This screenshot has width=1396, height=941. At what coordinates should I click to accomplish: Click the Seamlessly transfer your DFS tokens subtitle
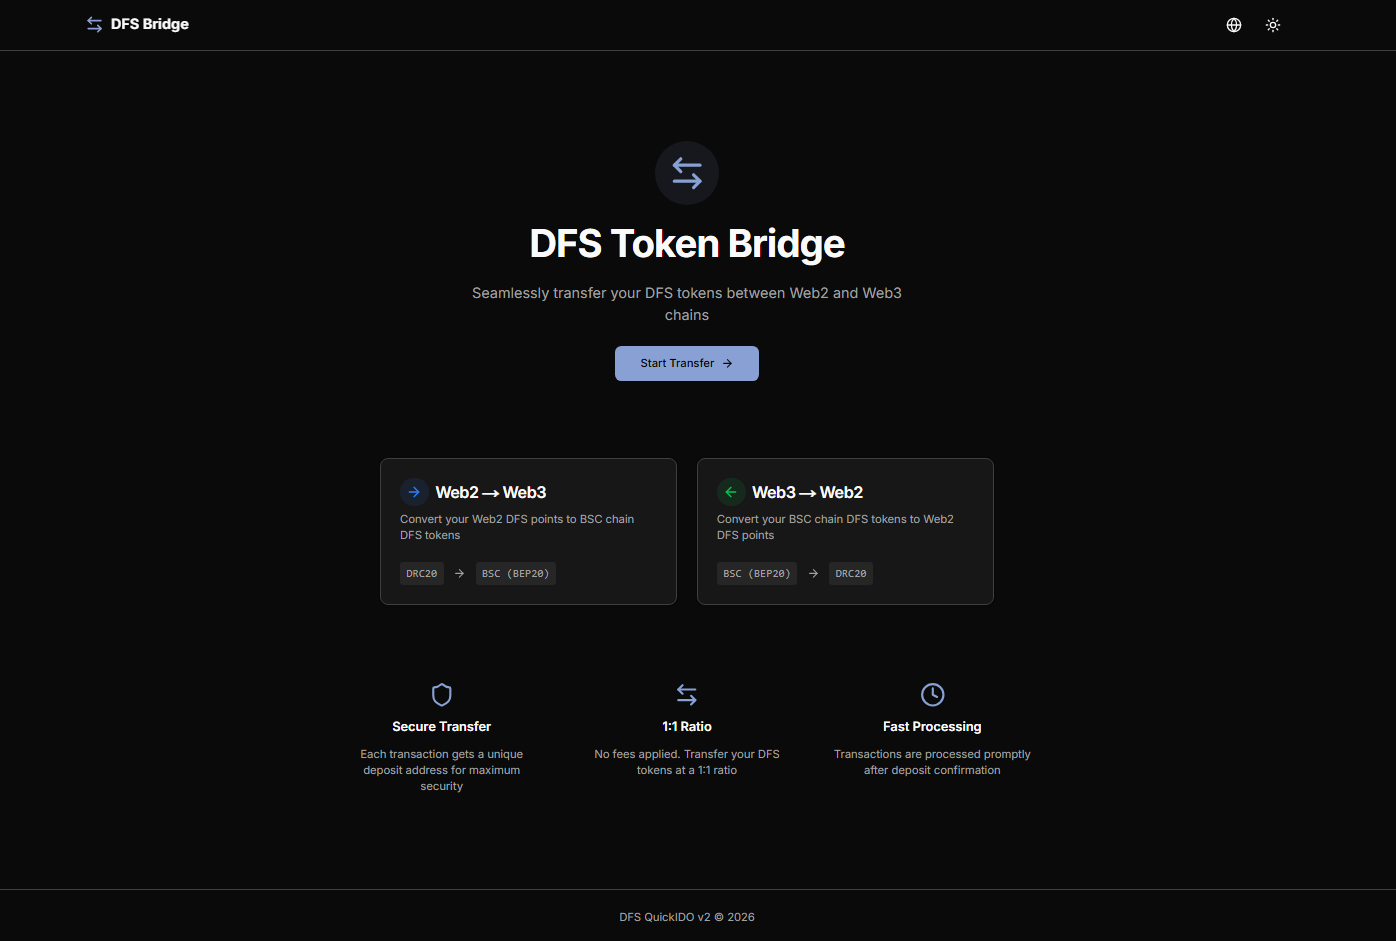click(x=687, y=304)
